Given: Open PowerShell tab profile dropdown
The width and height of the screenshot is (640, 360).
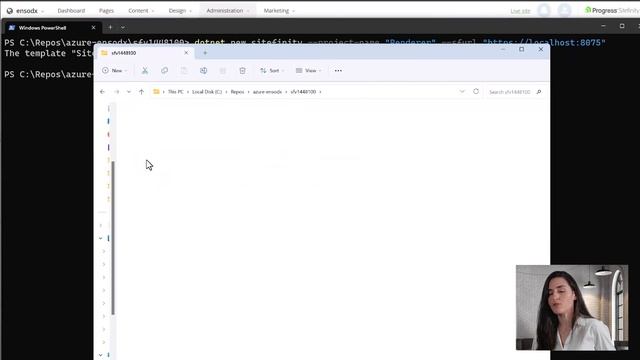Looking at the screenshot, I should tap(123, 27).
